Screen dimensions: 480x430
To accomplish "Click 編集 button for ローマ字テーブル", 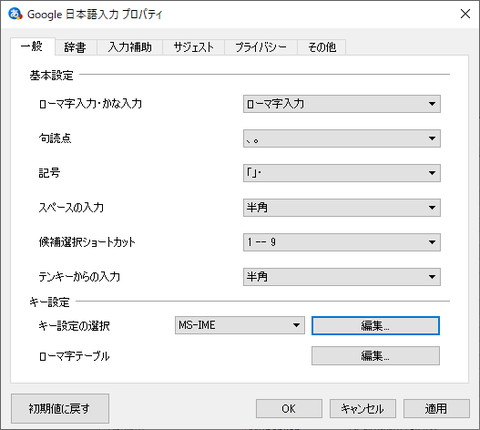I will point(376,356).
